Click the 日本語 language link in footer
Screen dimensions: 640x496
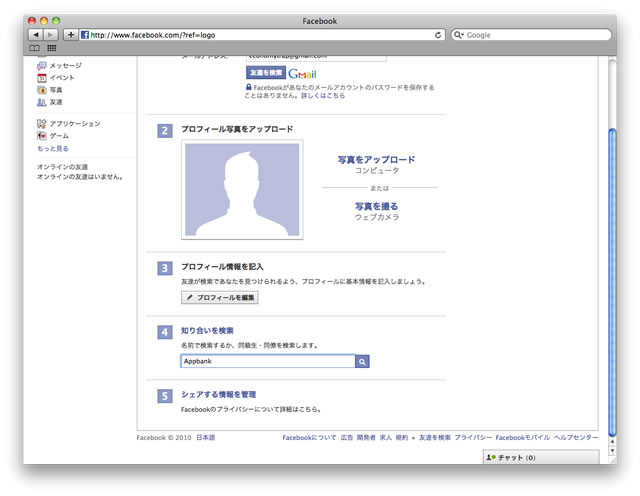(206, 438)
